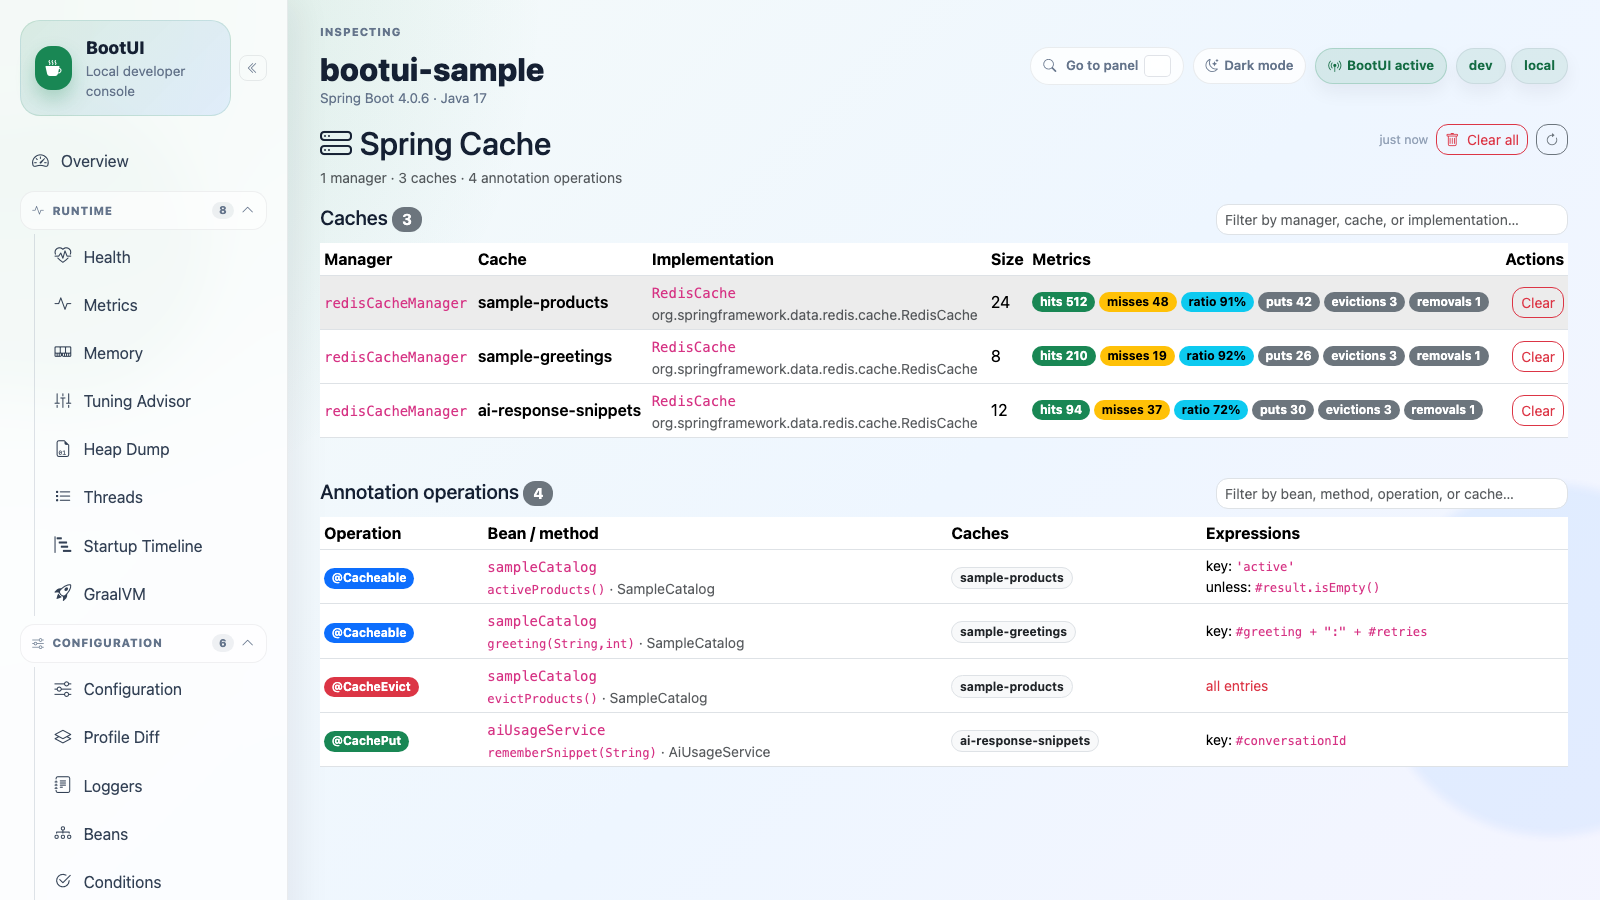Click the dev profile badge

coord(1480,66)
